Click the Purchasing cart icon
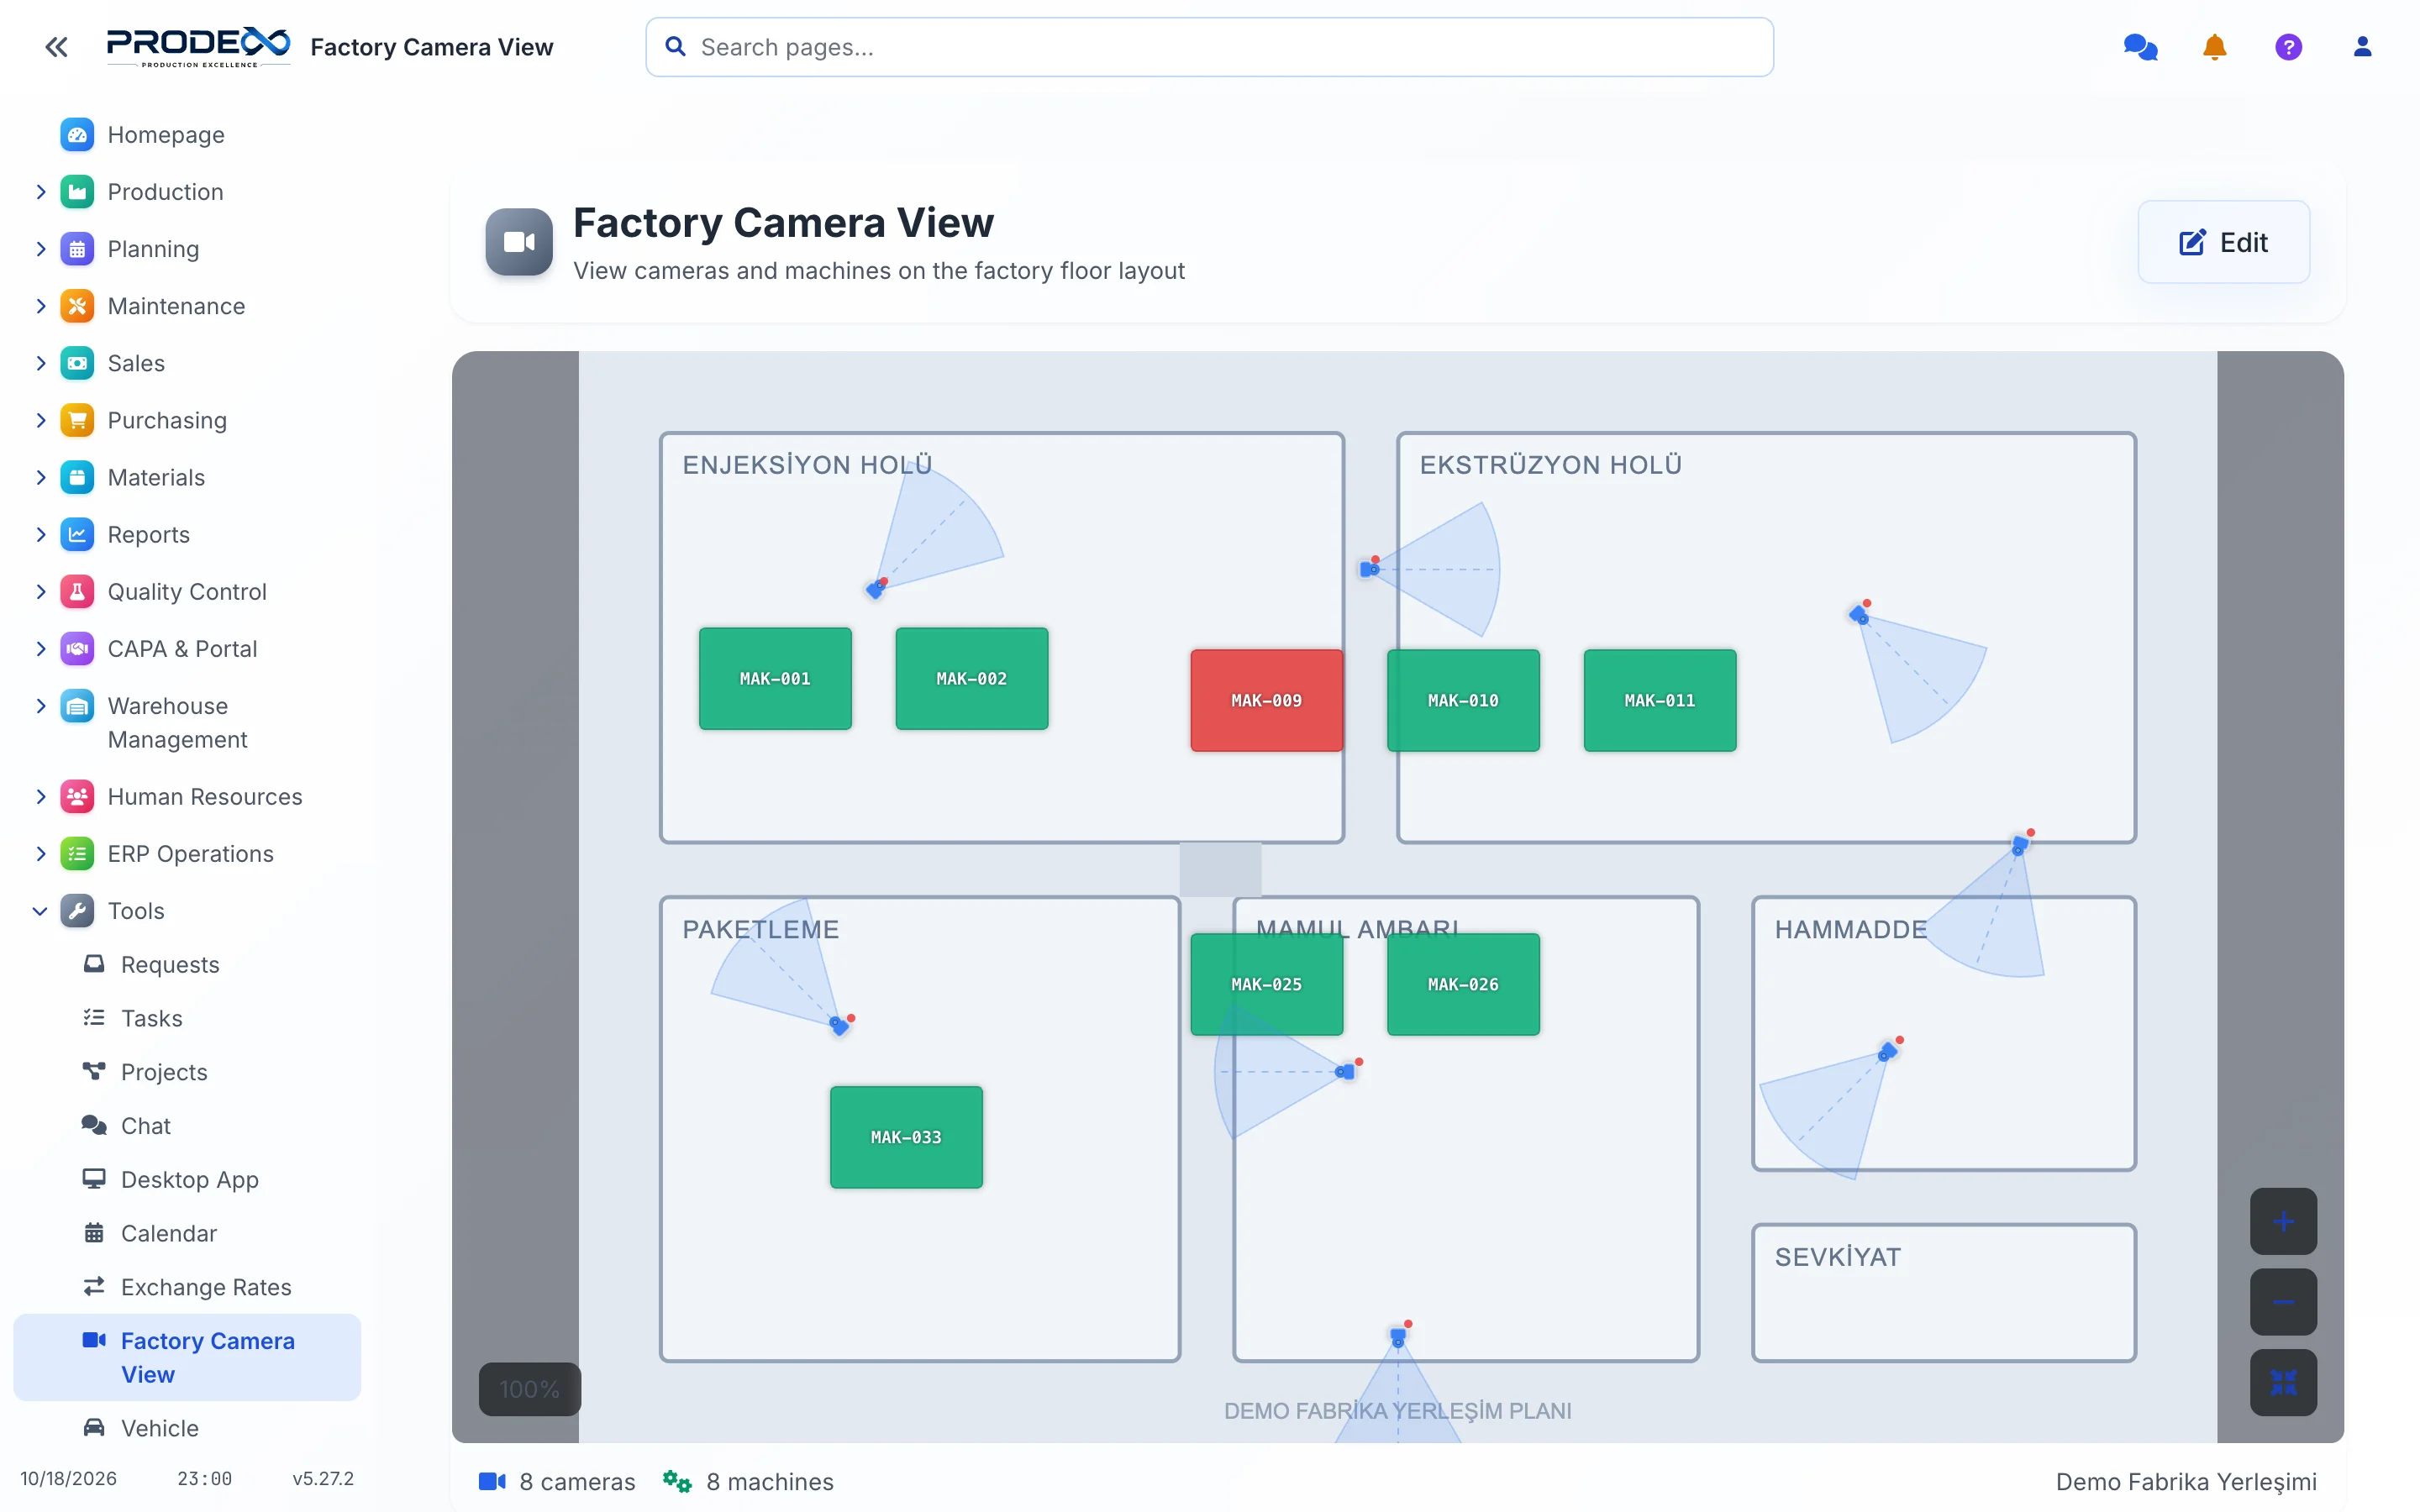2420x1512 pixels. click(x=77, y=420)
